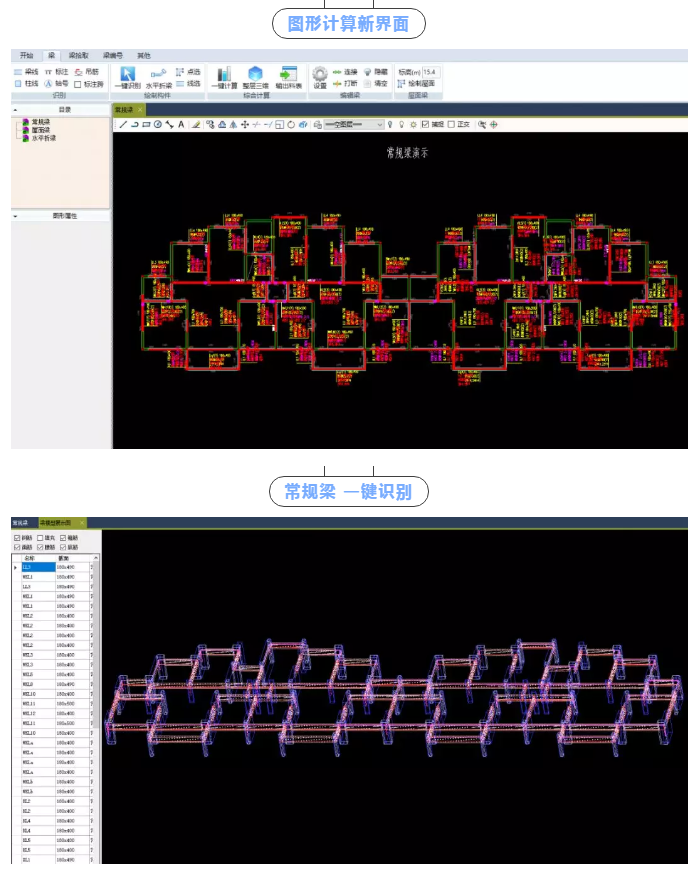Image resolution: width=700 pixels, height=872 pixels.
Task: Click the 一键识别 icon in the ribbon
Action: tap(128, 76)
